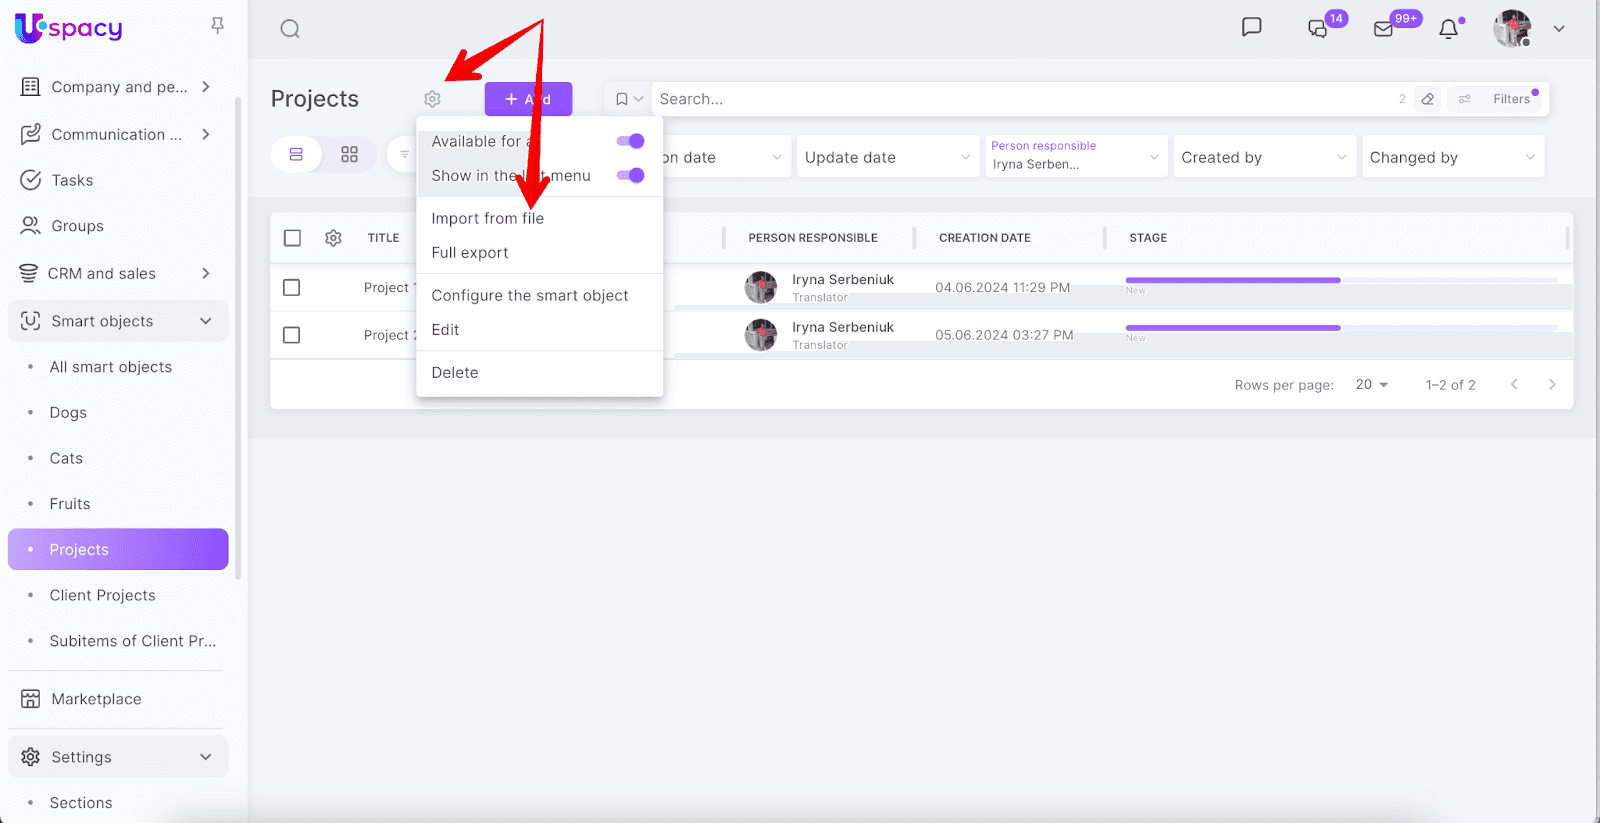Switch to kanban grid view icon

tap(349, 155)
